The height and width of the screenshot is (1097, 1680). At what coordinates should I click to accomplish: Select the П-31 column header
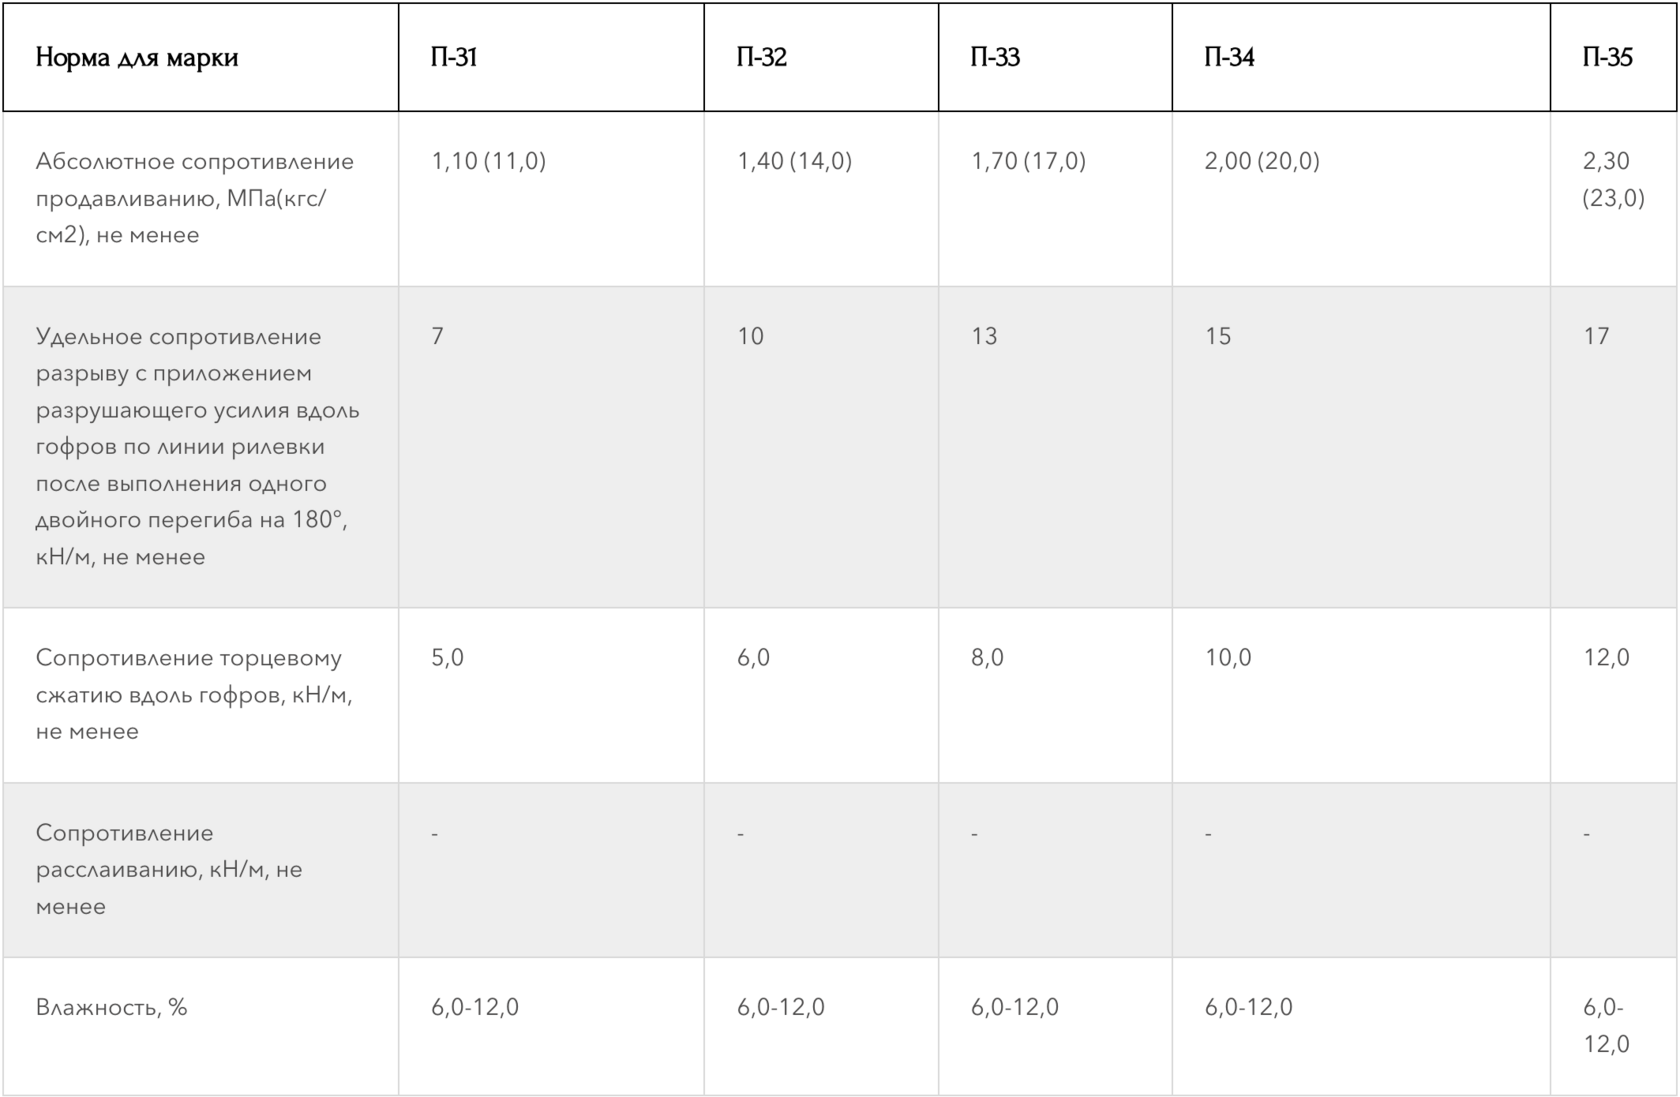coord(453,57)
